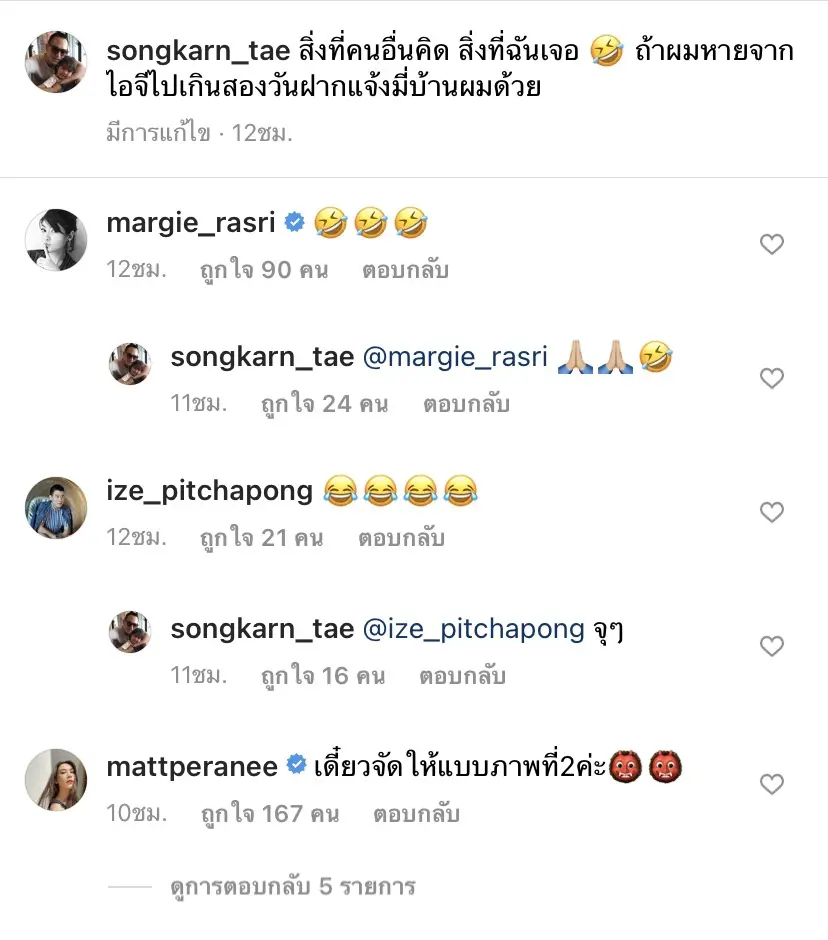The width and height of the screenshot is (828, 940).
Task: View mattperanee's profile picture
Action: point(55,780)
